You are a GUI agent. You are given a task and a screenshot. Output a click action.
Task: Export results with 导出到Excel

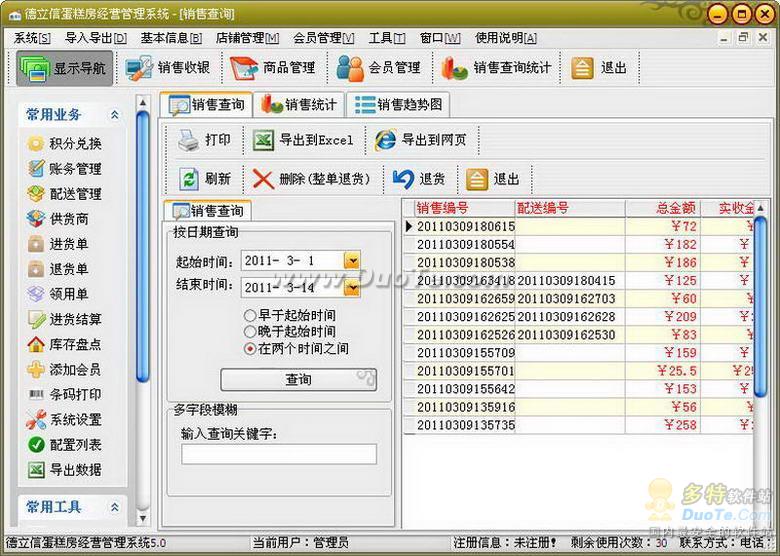(x=264, y=140)
